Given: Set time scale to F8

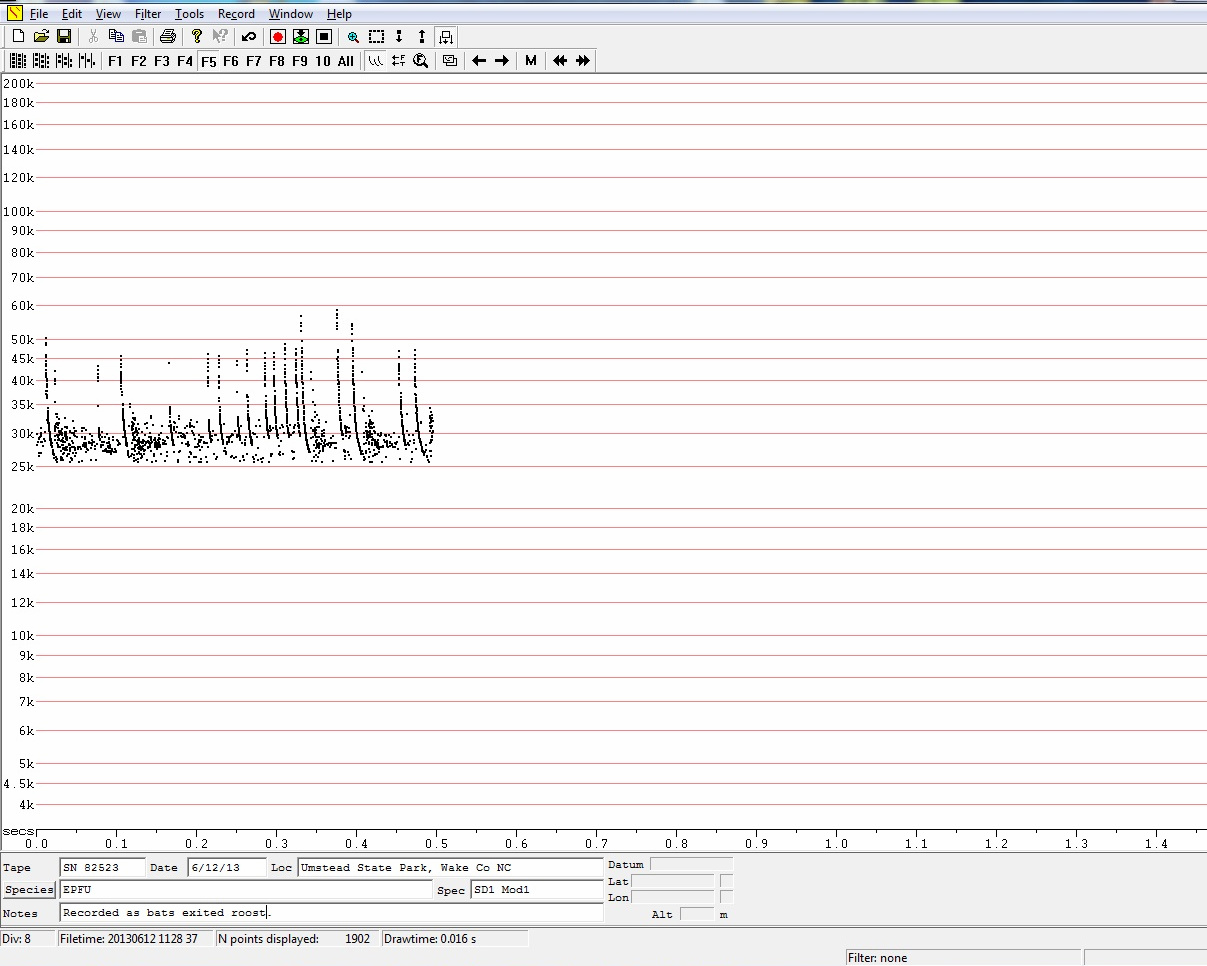Looking at the screenshot, I should point(277,61).
